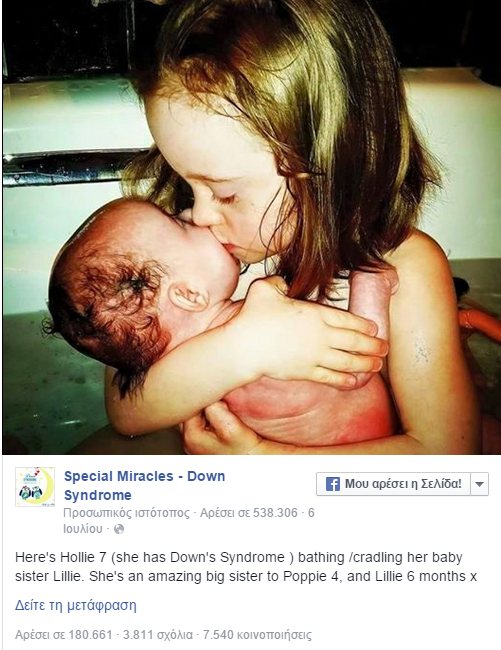This screenshot has height=650, width=501.
Task: Open Special Miracles - Down Syndrome page link
Action: pos(144,485)
